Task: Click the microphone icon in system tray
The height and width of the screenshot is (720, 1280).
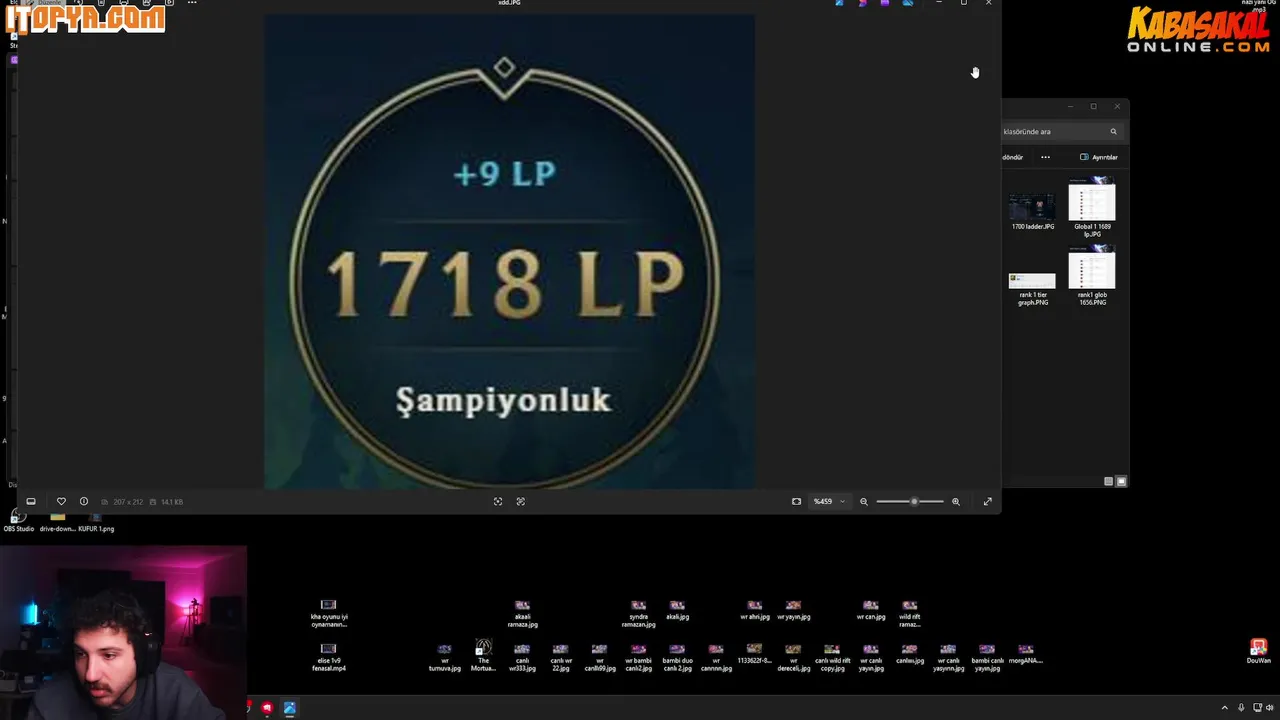Action: point(1241,708)
